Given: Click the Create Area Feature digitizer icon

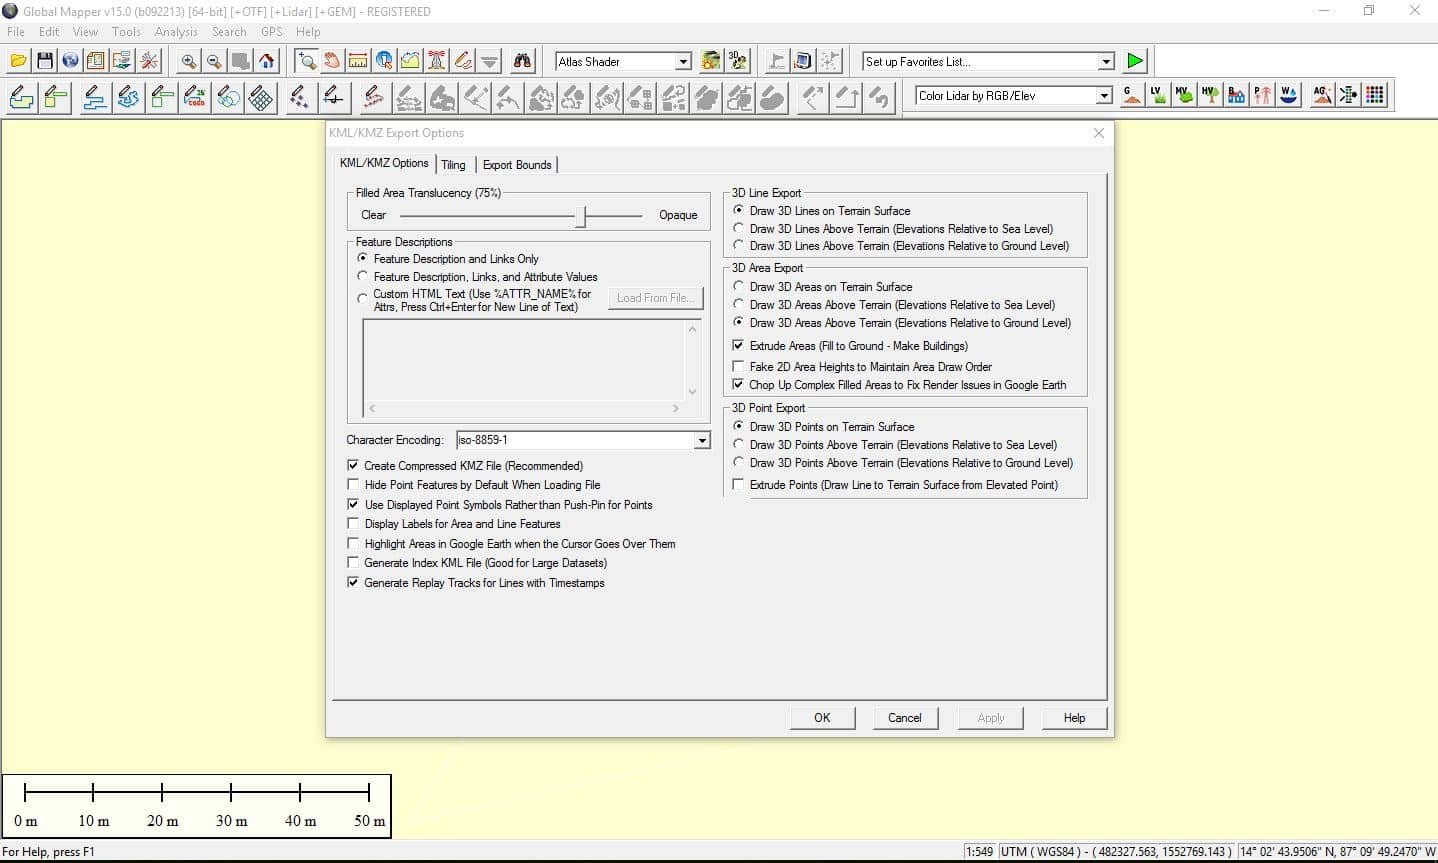Looking at the screenshot, I should click(x=21, y=97).
